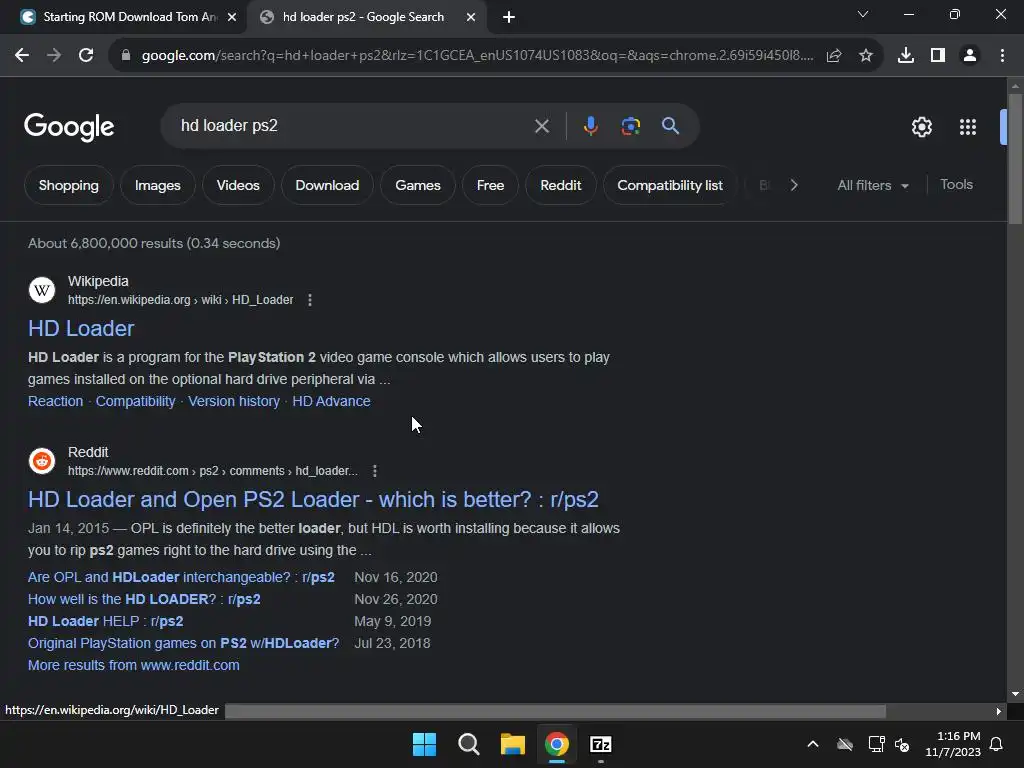Open search Tools

point(956,185)
